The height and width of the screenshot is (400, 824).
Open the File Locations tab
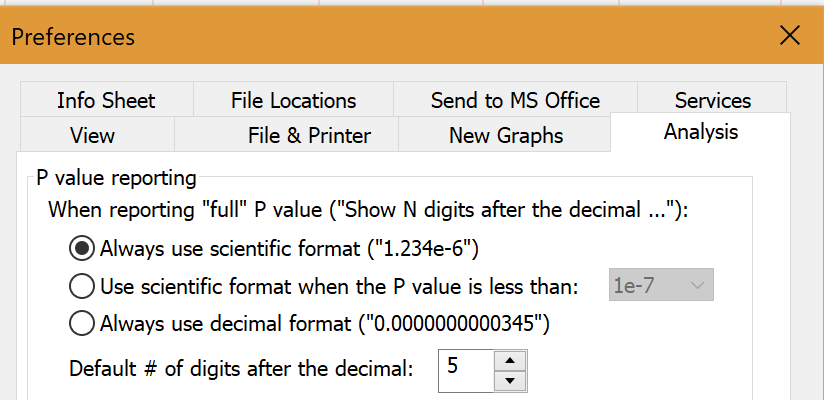click(293, 100)
